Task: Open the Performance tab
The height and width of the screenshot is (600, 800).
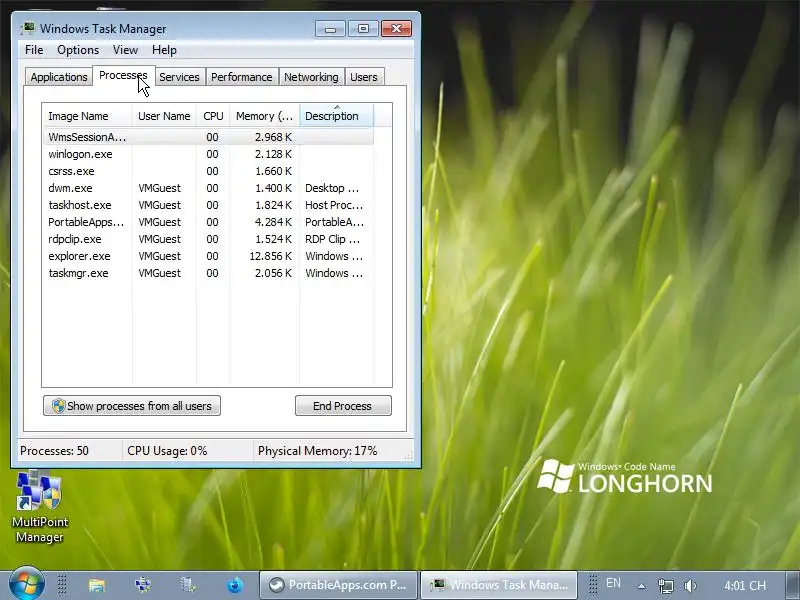Action: (x=241, y=77)
